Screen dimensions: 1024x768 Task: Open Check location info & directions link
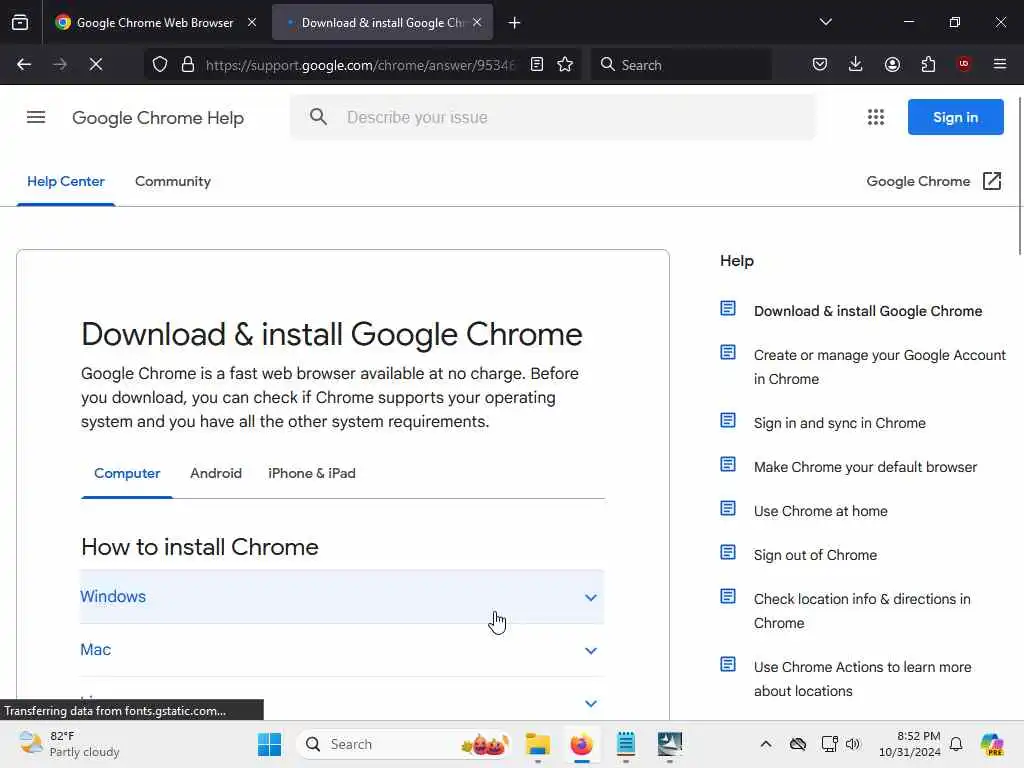point(862,611)
